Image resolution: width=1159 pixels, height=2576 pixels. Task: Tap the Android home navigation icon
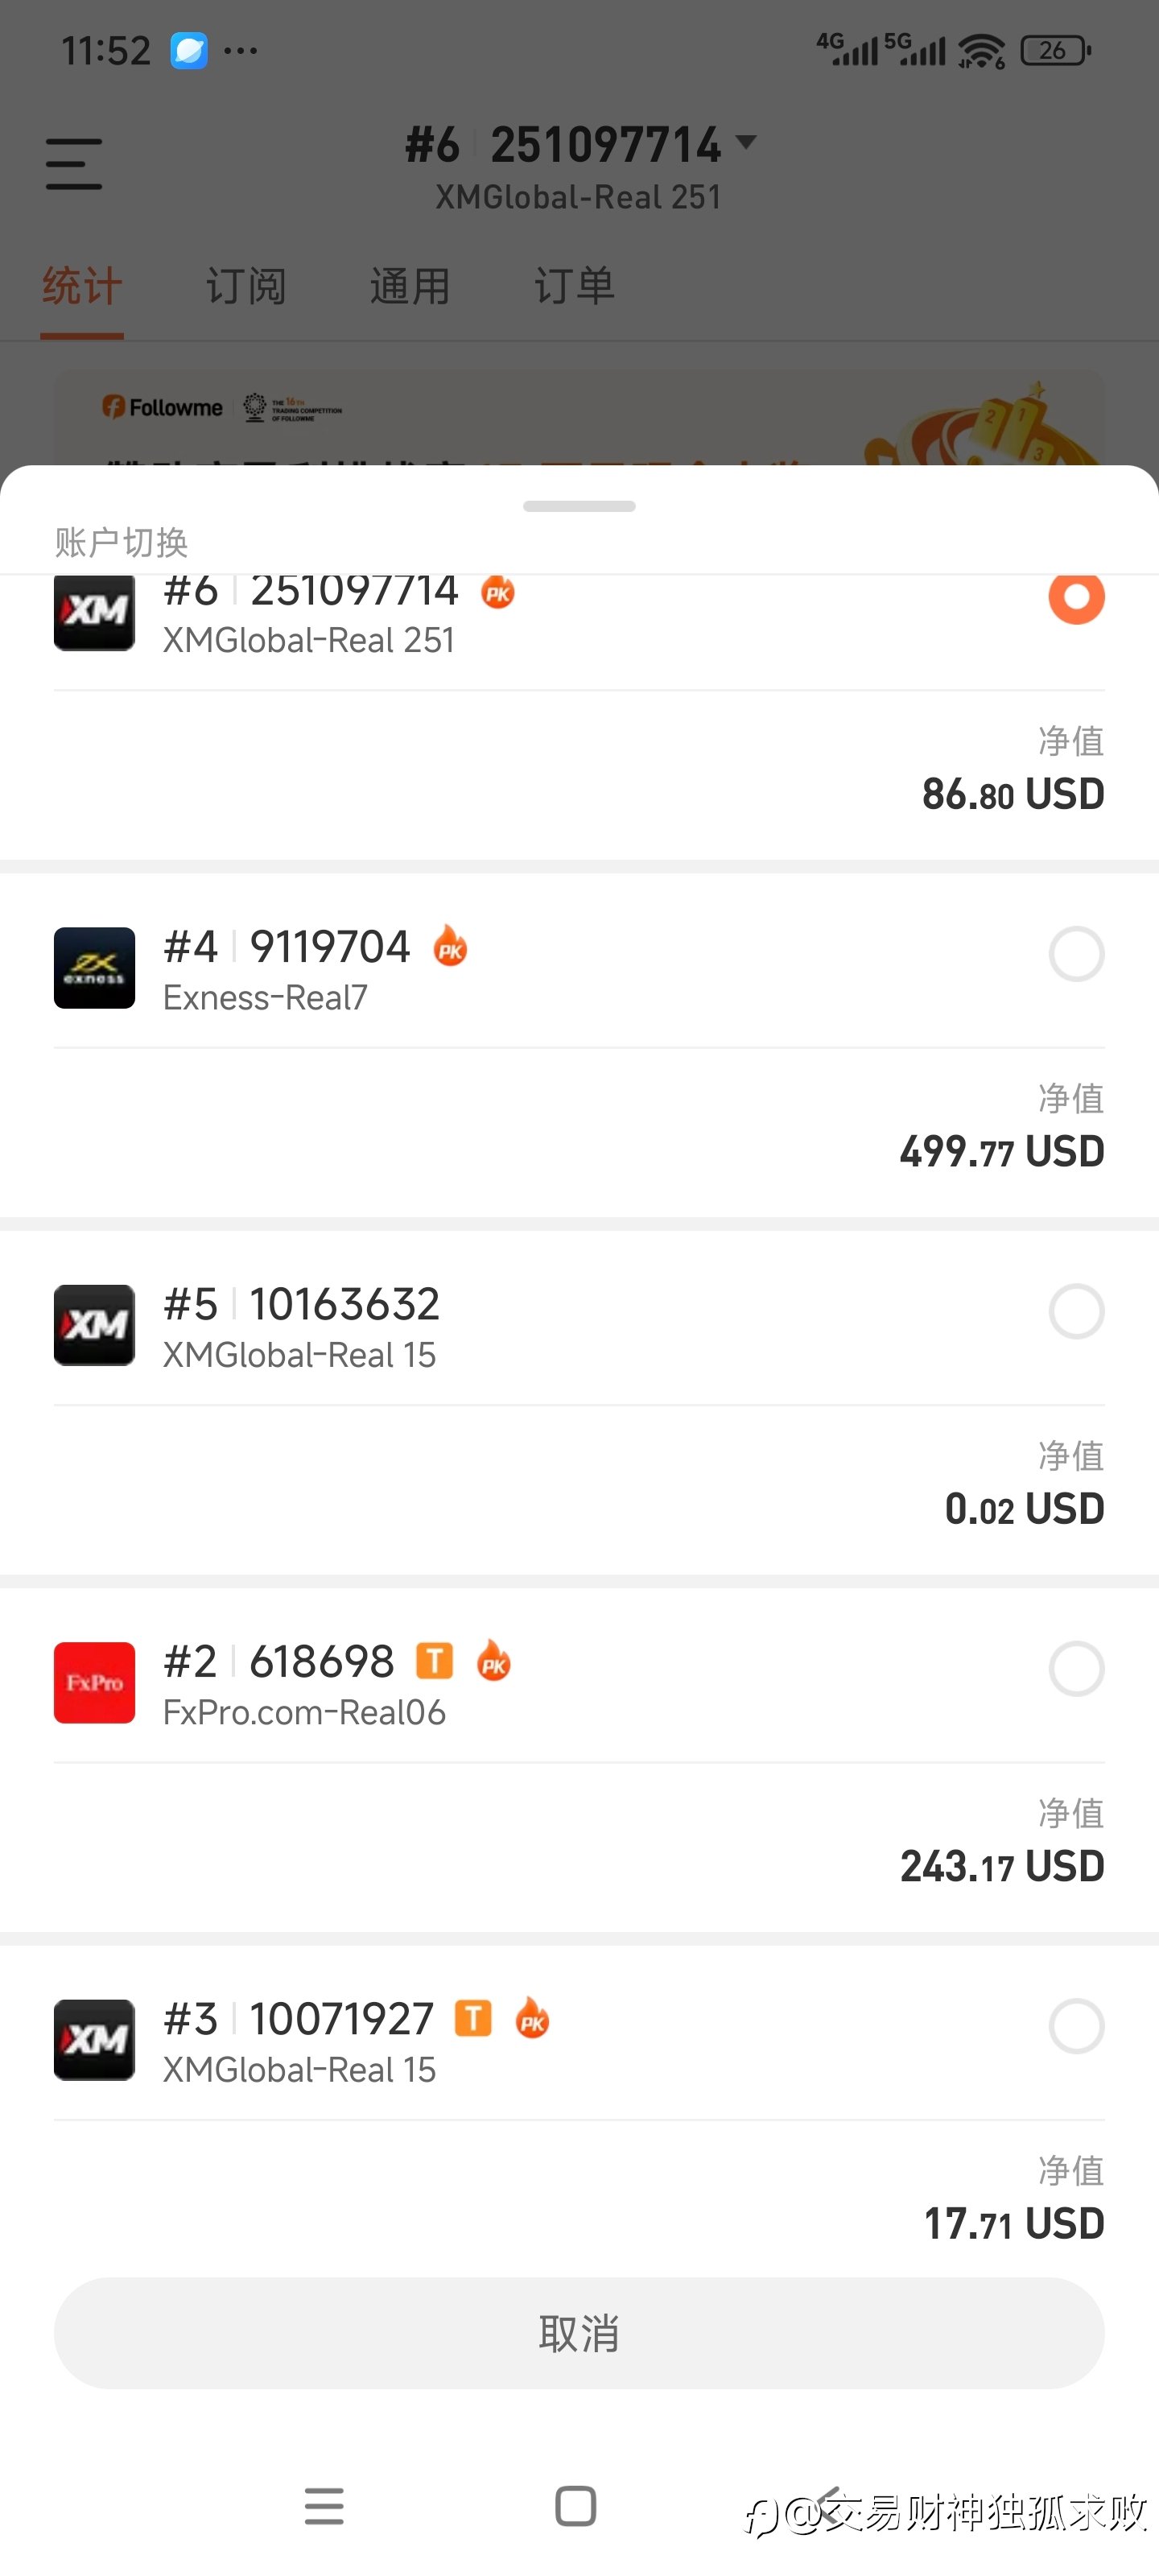[576, 2506]
